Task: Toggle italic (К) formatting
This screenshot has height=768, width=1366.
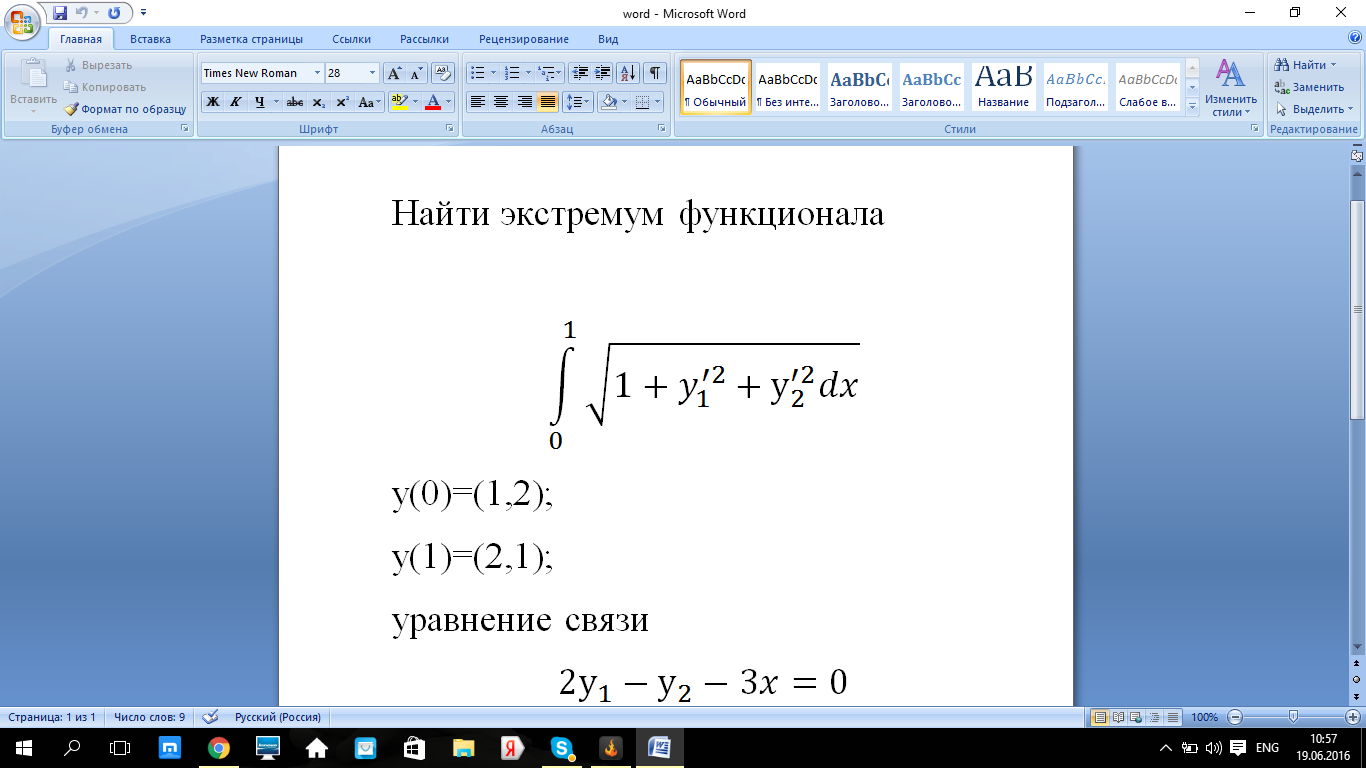Action: (x=236, y=102)
